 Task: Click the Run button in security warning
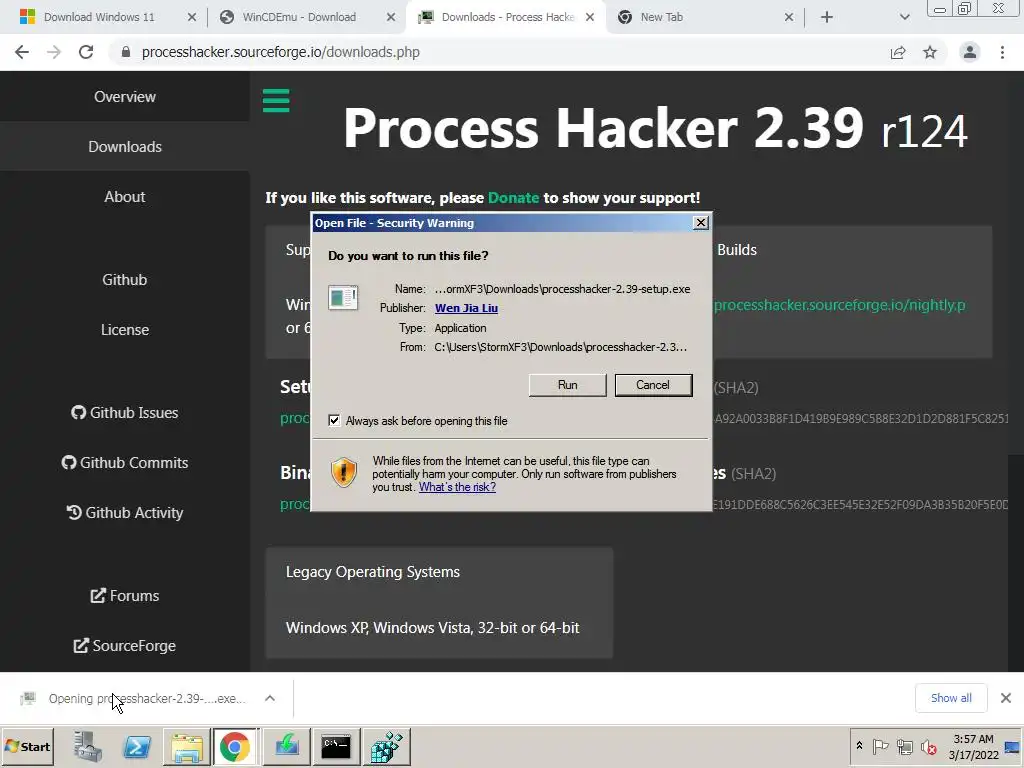coord(567,385)
